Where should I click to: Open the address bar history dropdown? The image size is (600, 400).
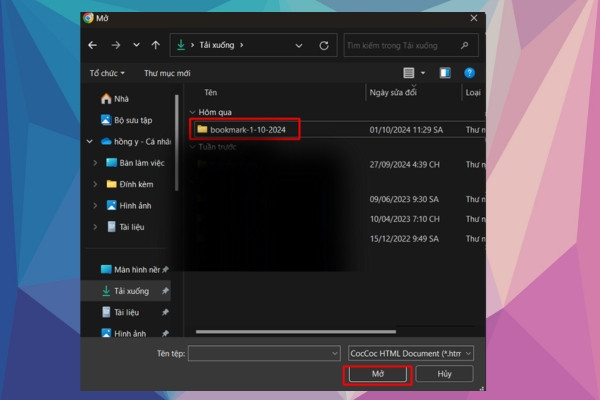(299, 46)
